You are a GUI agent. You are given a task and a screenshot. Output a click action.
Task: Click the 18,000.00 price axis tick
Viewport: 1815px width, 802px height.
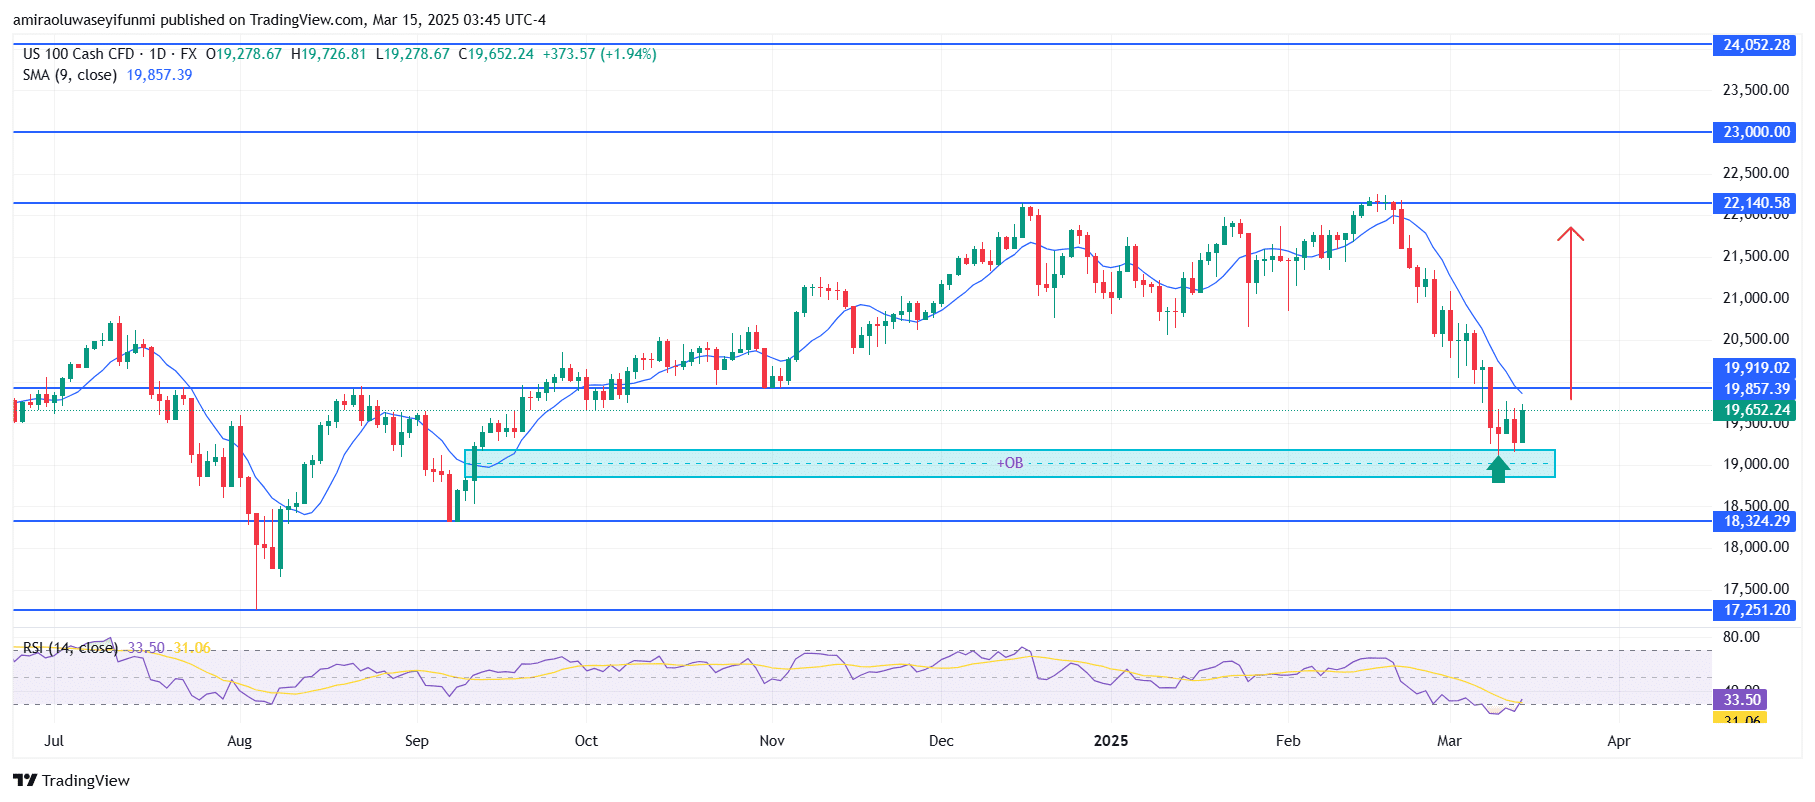click(1755, 547)
